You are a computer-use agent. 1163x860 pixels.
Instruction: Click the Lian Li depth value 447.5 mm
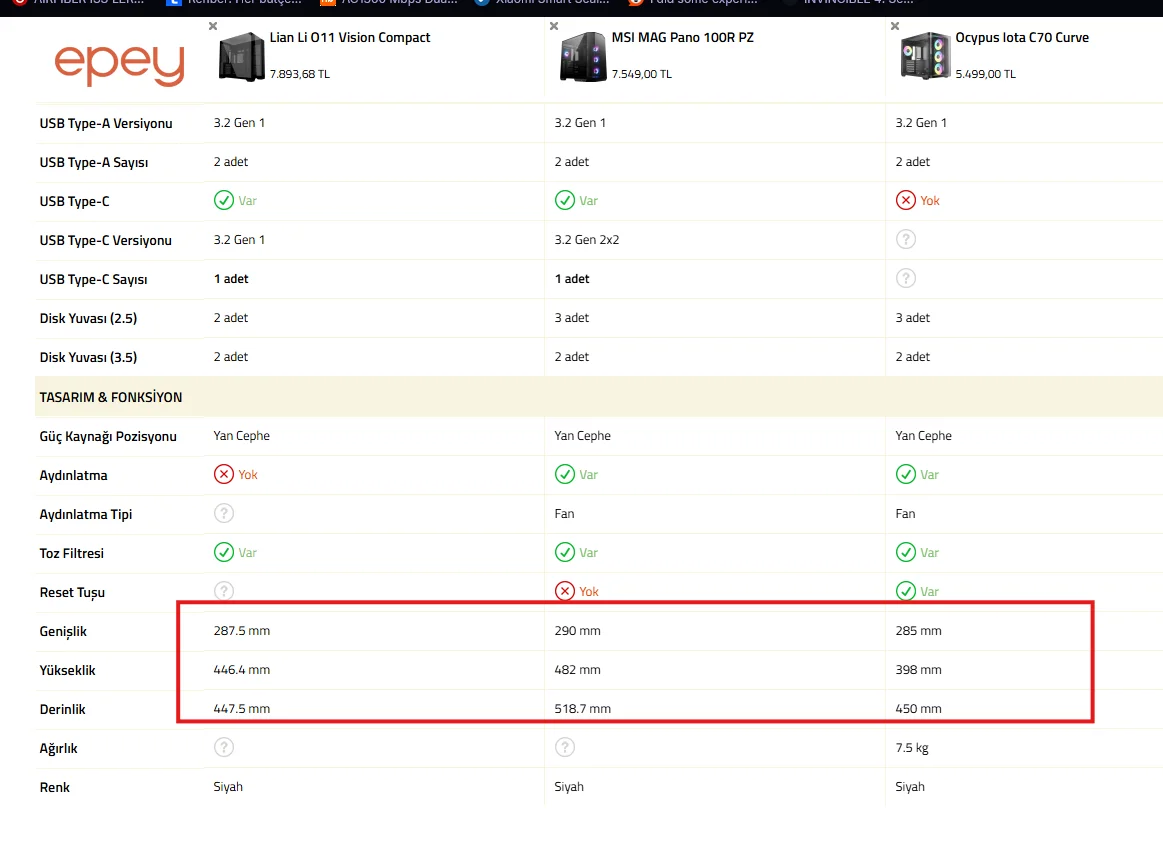[242, 709]
